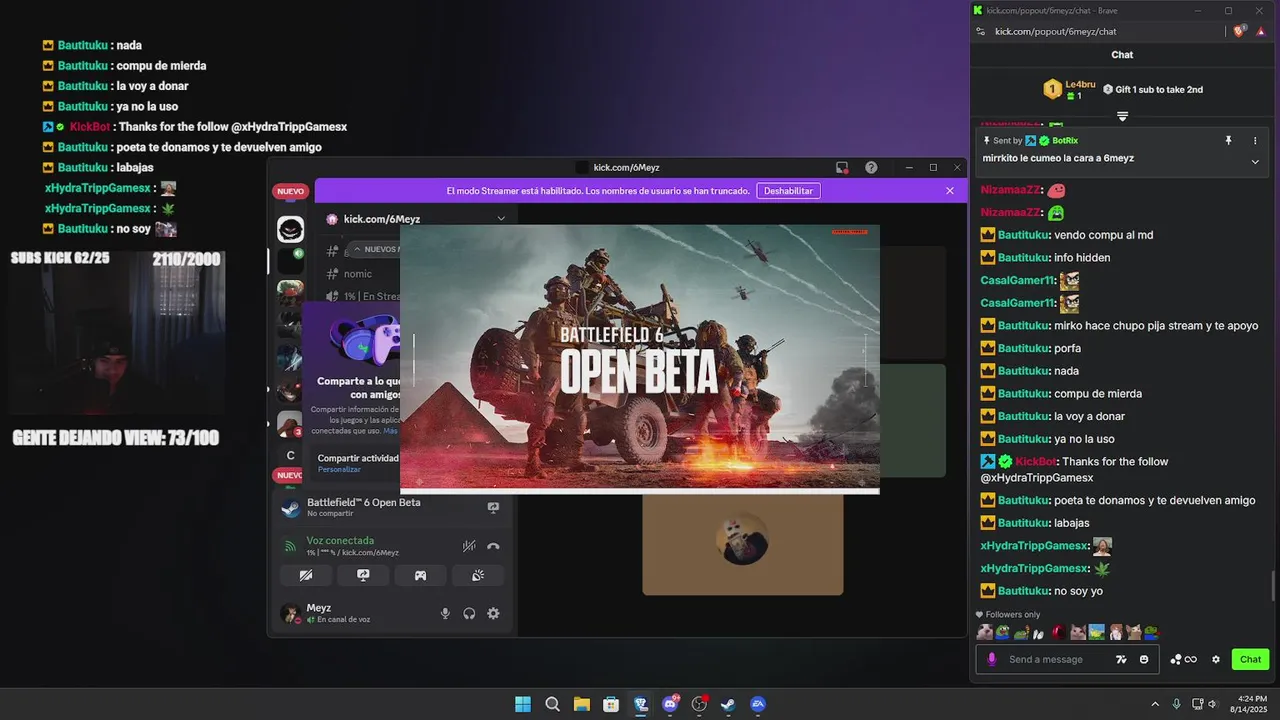The width and height of the screenshot is (1280, 720).
Task: Click the purple microphone icon in chat input
Action: [x=992, y=659]
